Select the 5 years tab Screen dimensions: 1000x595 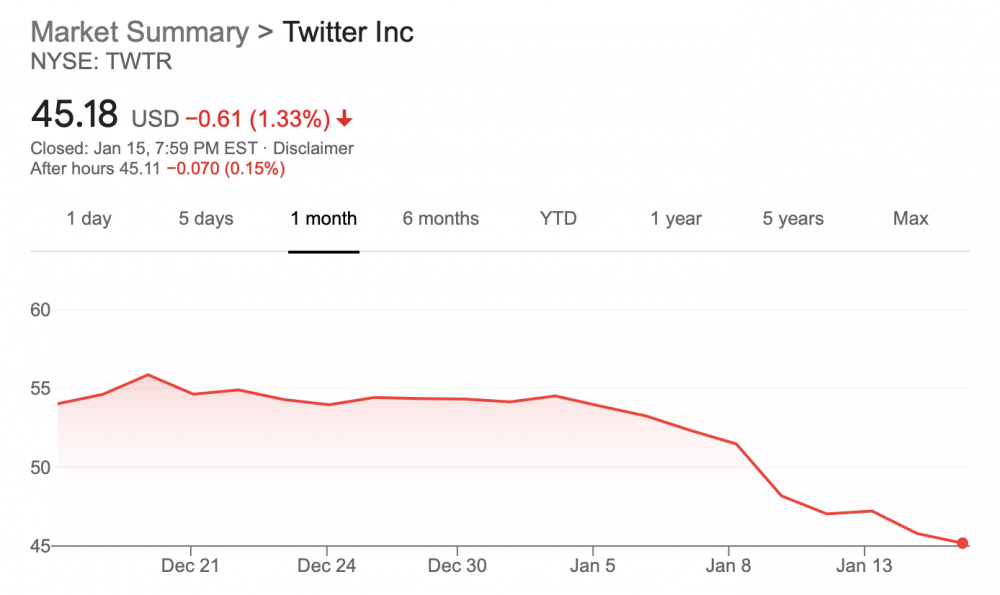[x=793, y=218]
